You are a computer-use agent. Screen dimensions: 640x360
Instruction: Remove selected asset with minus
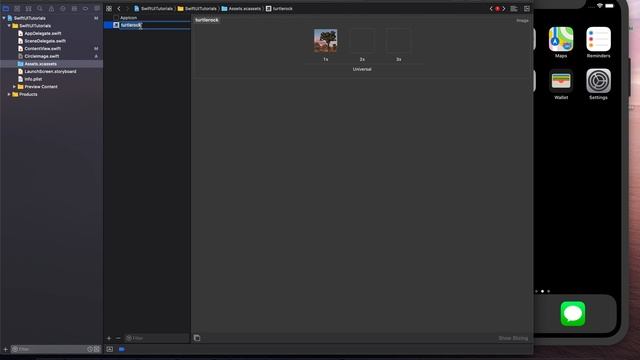pos(118,338)
